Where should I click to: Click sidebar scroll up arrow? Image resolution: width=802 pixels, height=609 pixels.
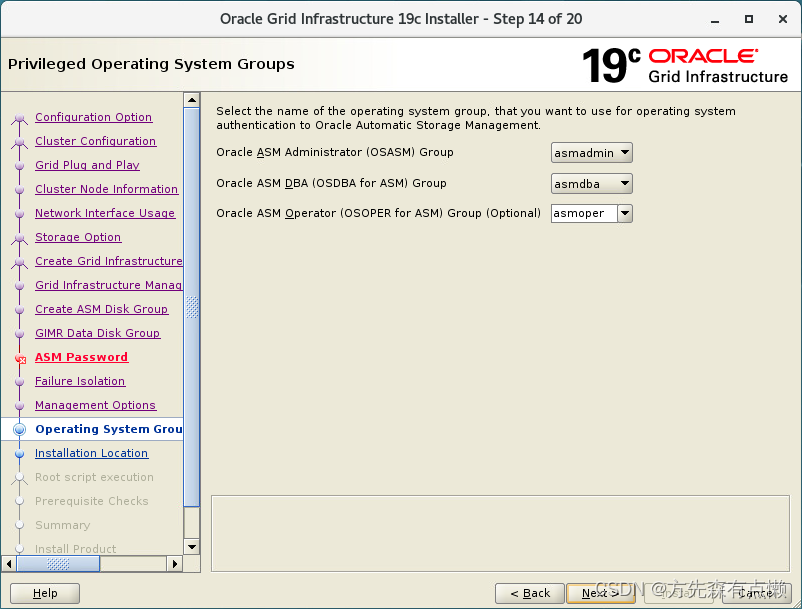(192, 100)
